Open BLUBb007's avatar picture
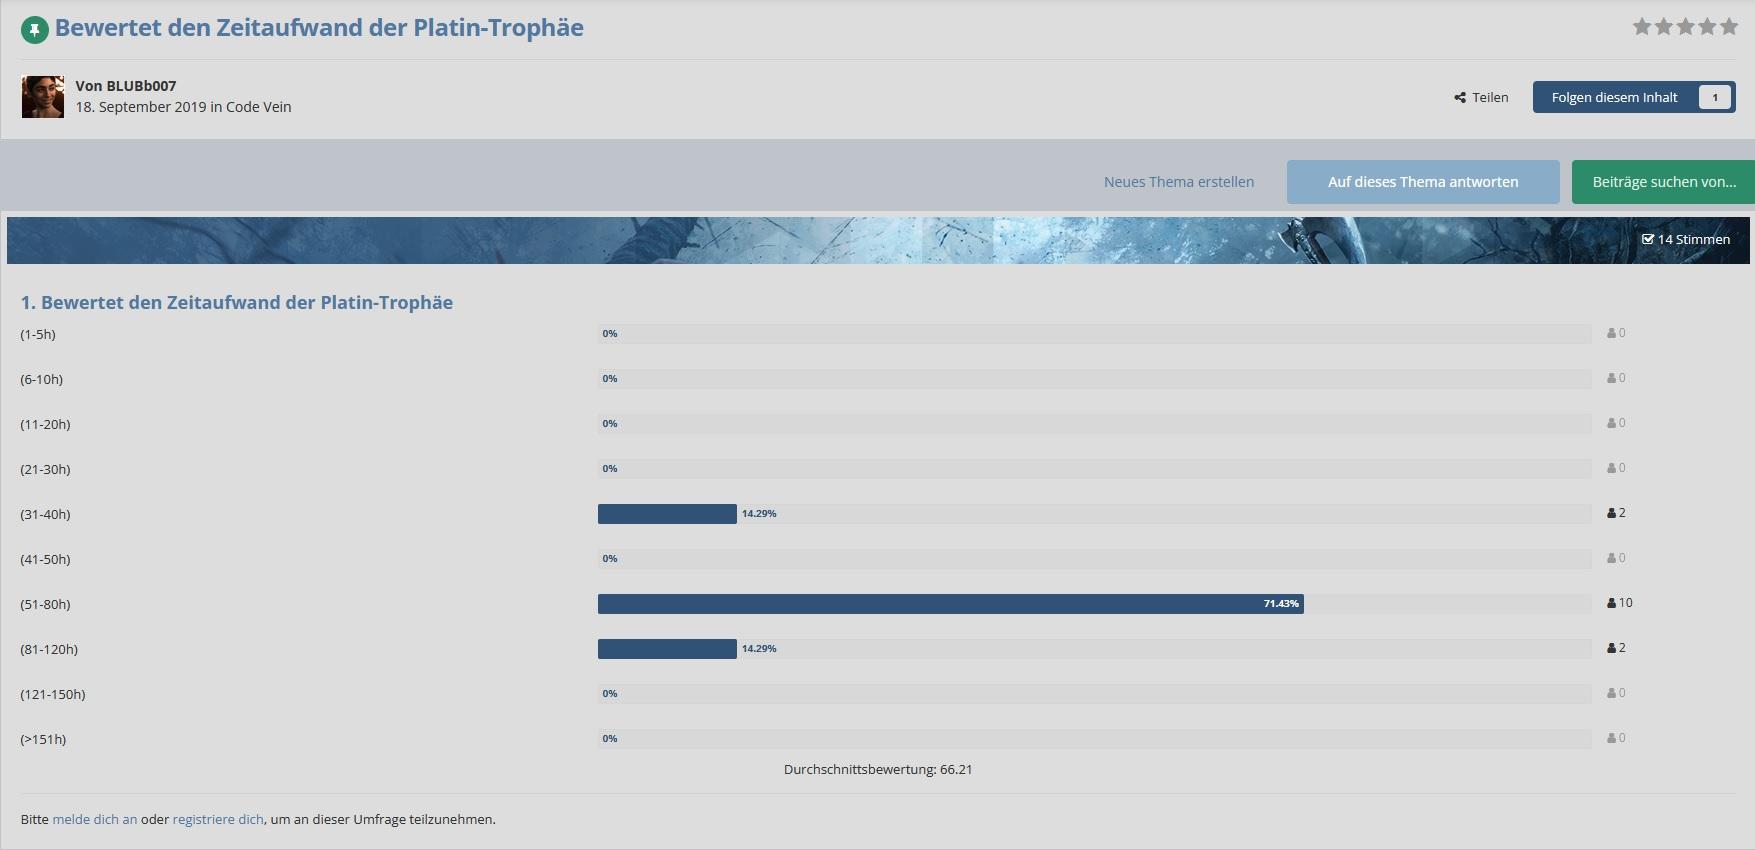This screenshot has width=1755, height=850. (43, 97)
